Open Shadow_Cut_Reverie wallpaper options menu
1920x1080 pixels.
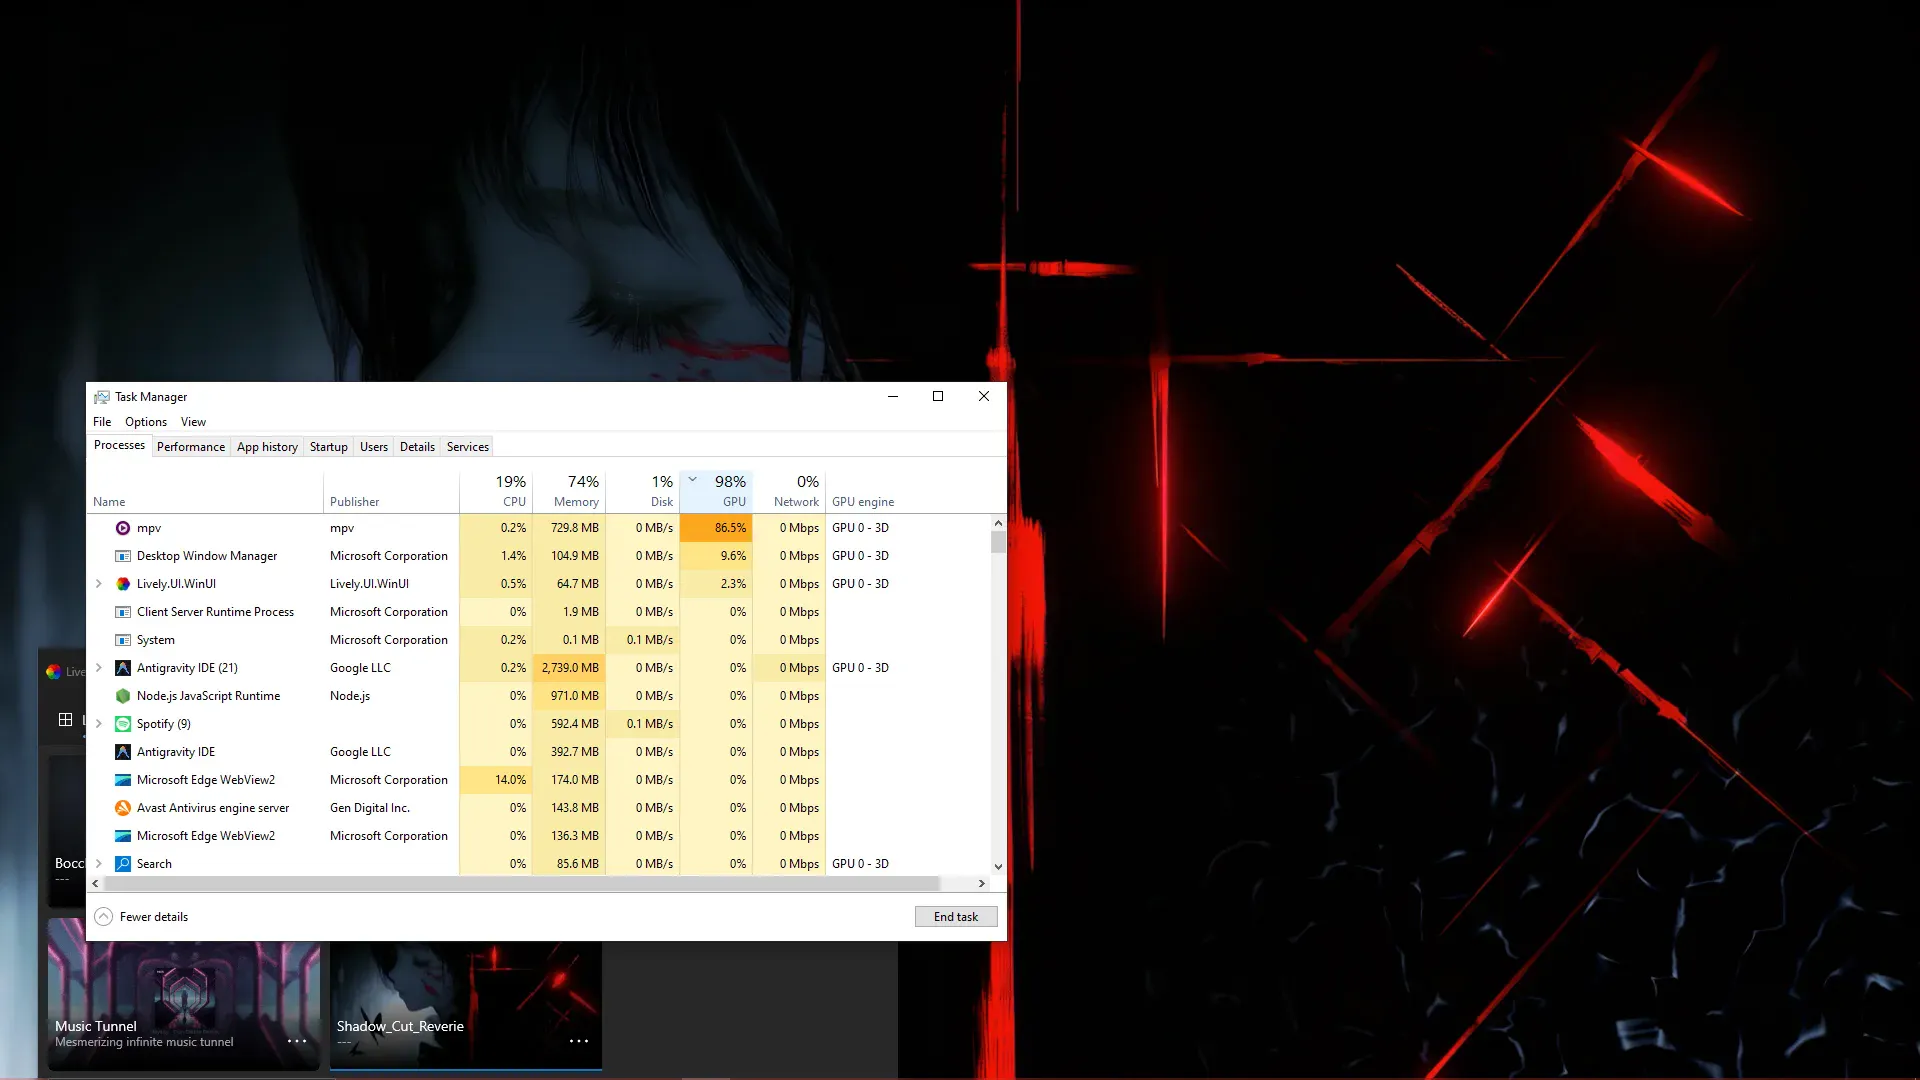click(x=579, y=1041)
